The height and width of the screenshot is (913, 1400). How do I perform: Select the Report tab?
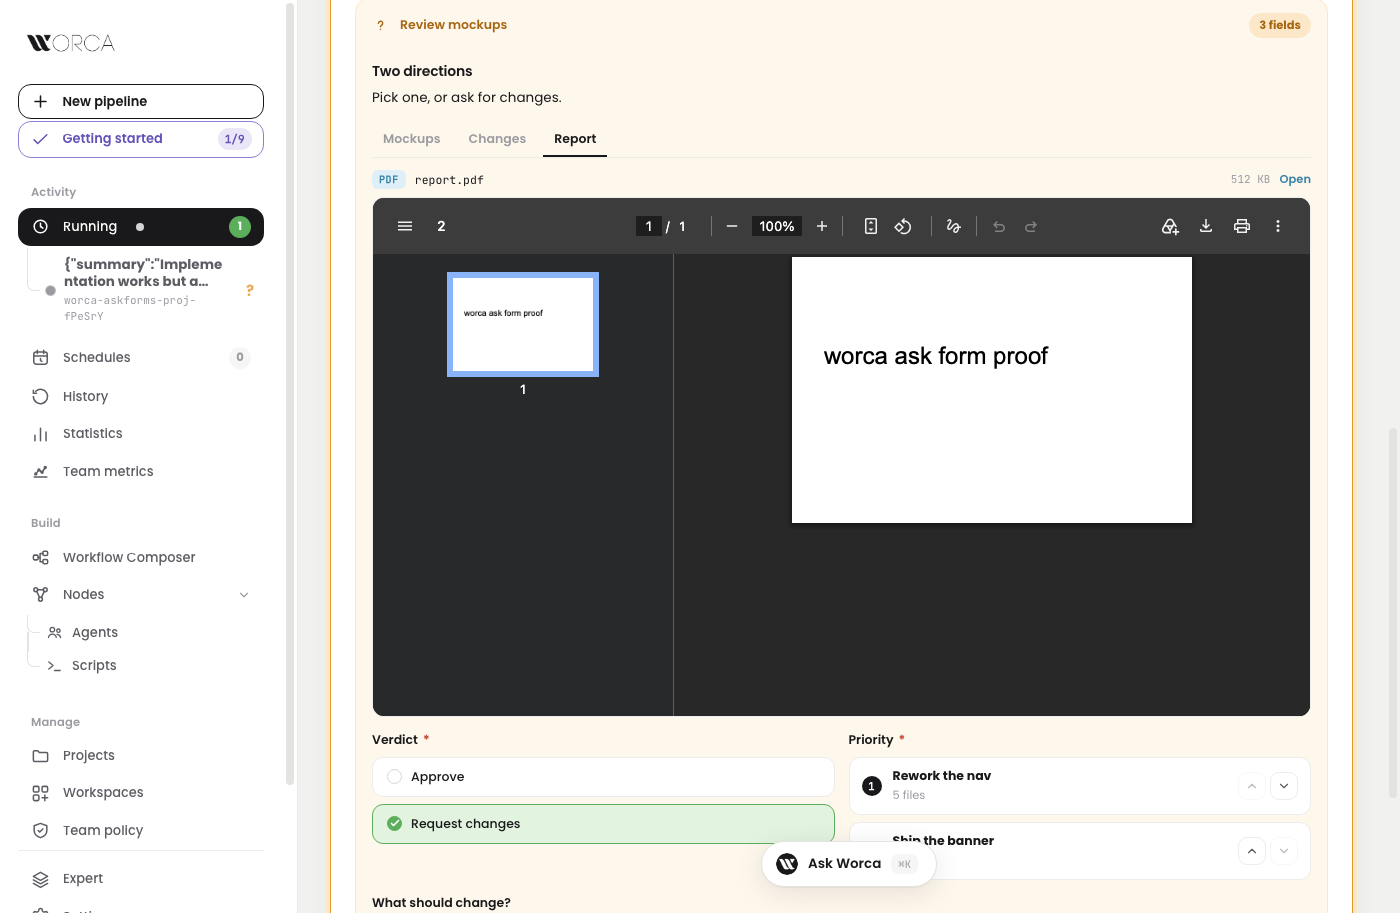[x=575, y=139]
